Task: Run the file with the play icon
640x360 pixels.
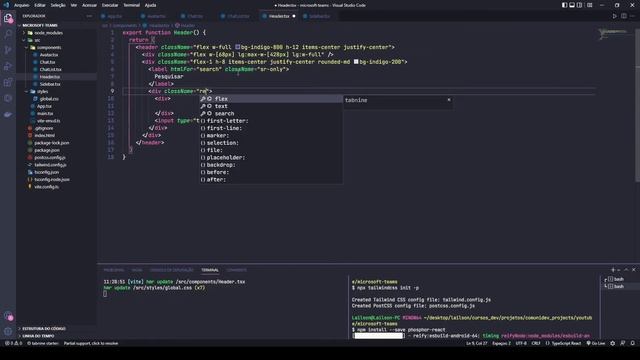Action: (x=615, y=16)
